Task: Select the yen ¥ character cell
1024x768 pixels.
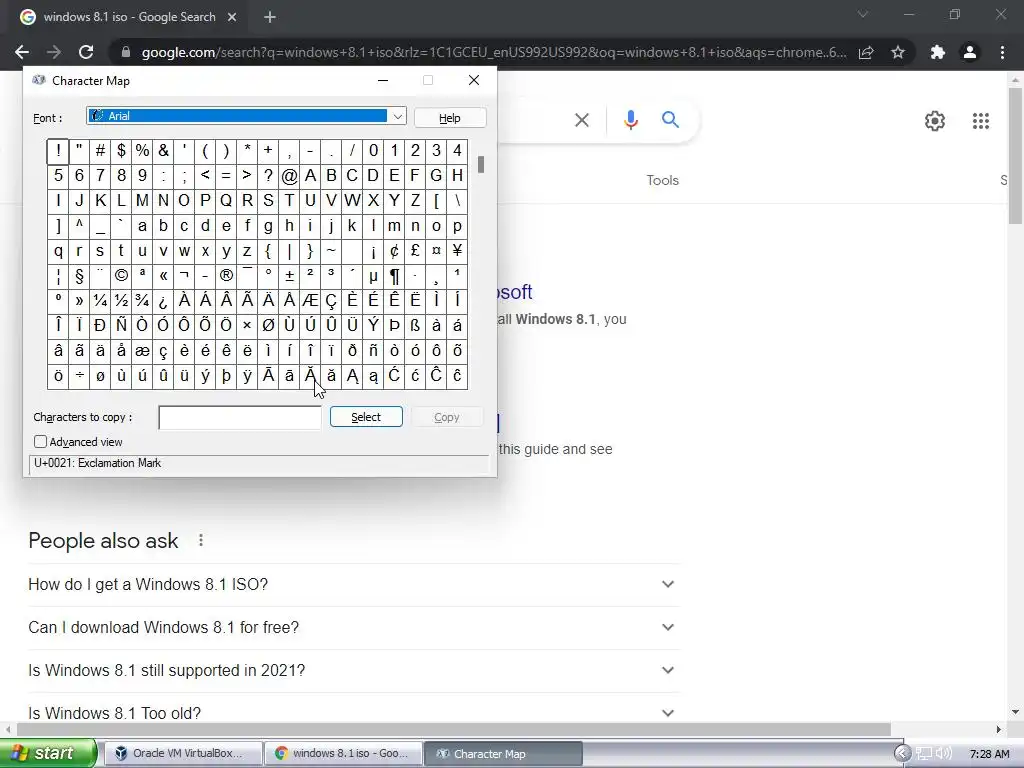Action: pyautogui.click(x=457, y=251)
